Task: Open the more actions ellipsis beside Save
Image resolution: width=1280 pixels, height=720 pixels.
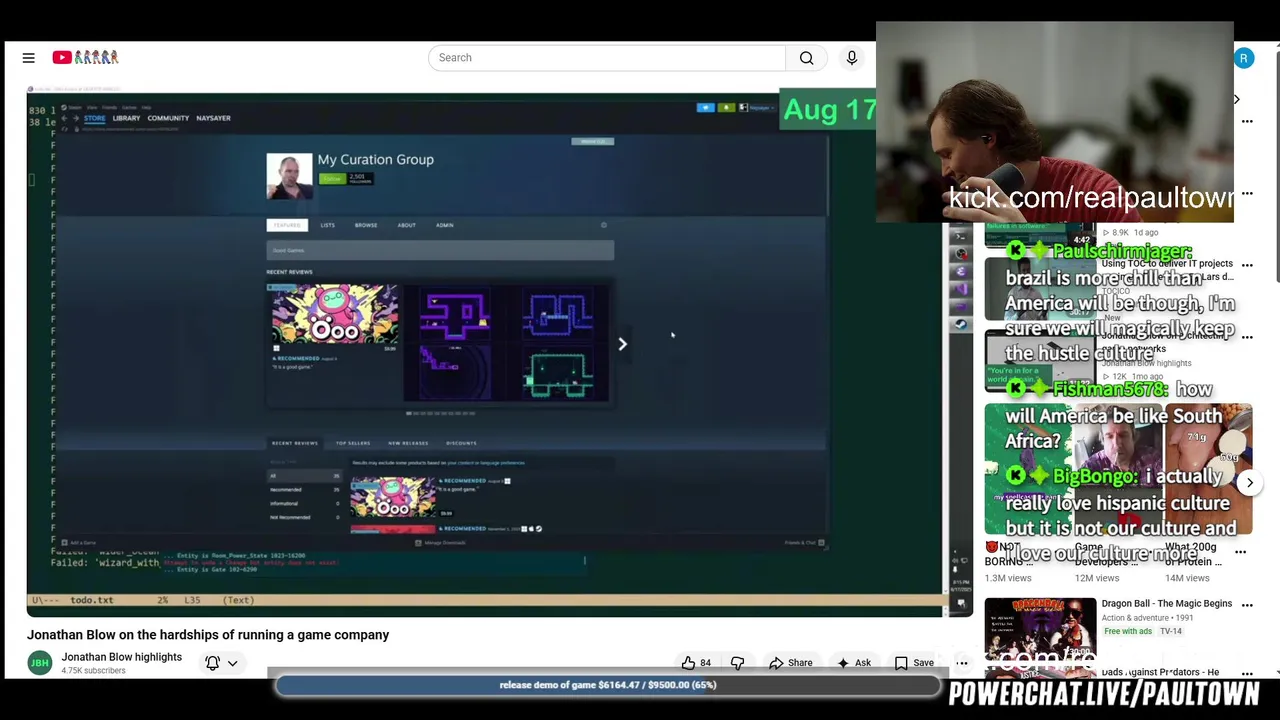Action: (x=962, y=663)
